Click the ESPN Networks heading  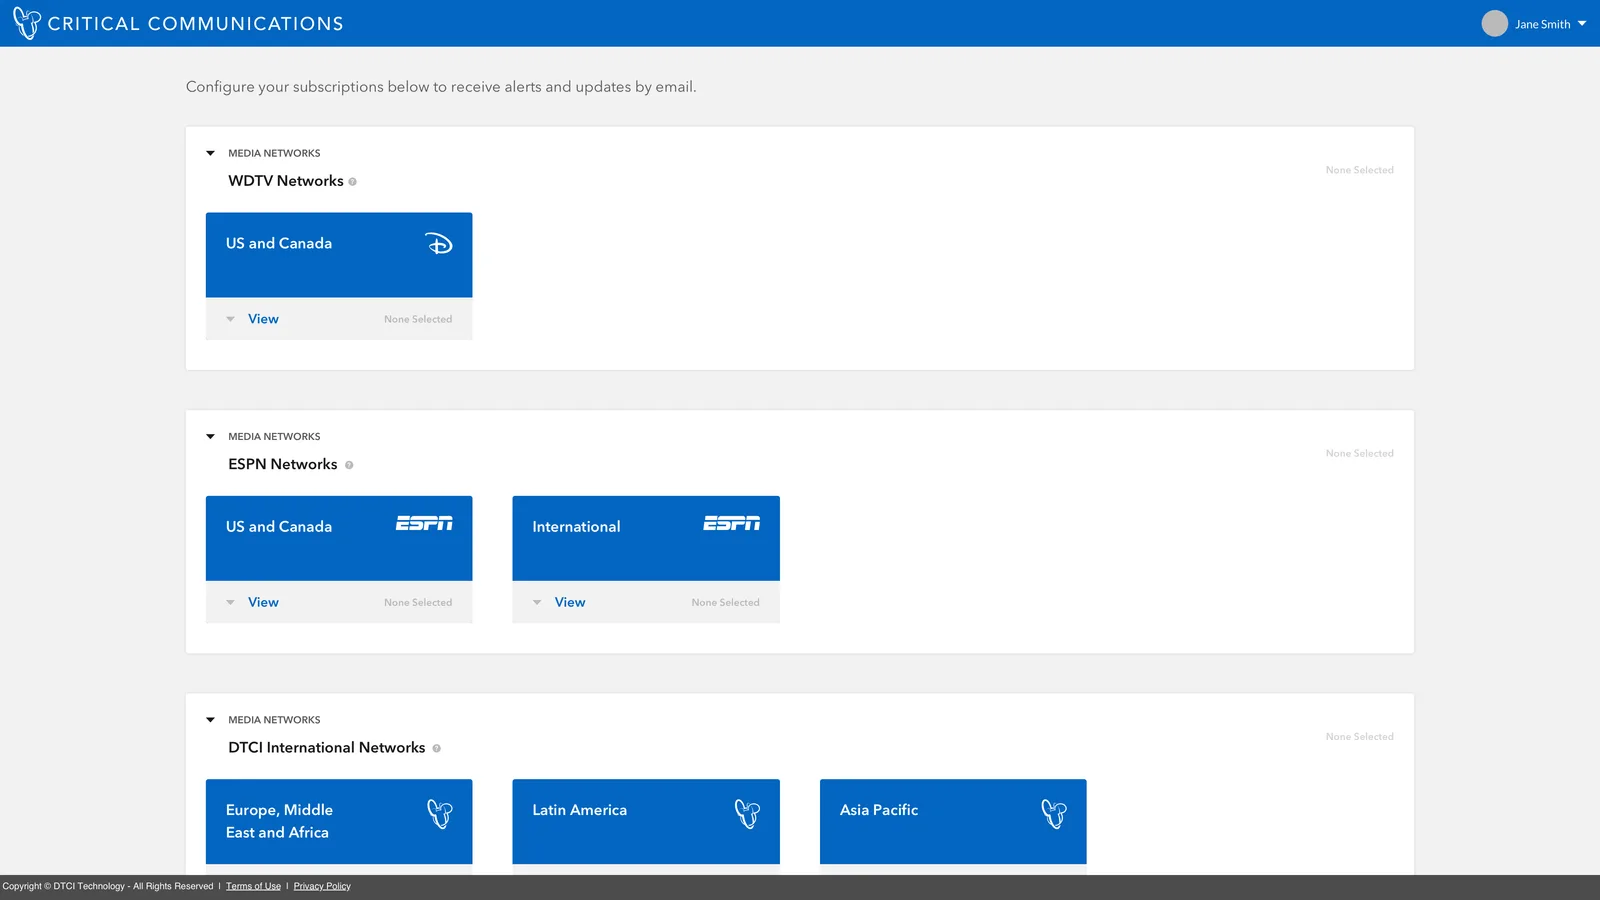pyautogui.click(x=283, y=464)
